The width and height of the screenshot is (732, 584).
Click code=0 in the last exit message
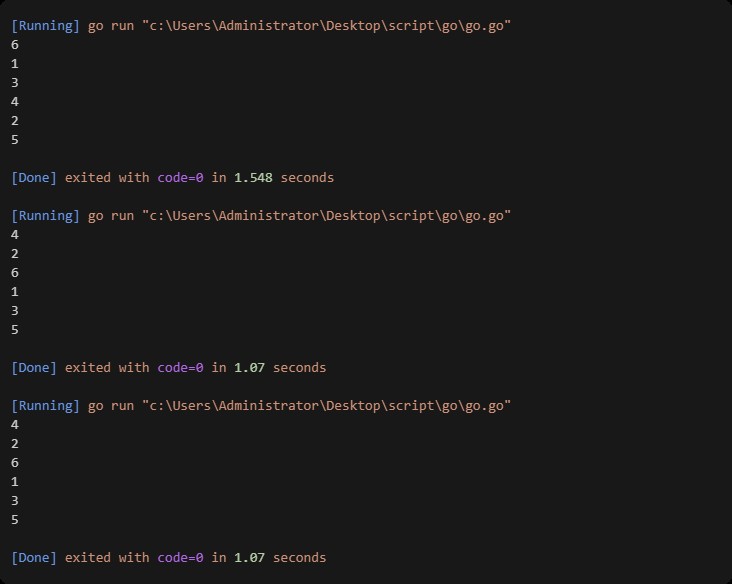(180, 558)
